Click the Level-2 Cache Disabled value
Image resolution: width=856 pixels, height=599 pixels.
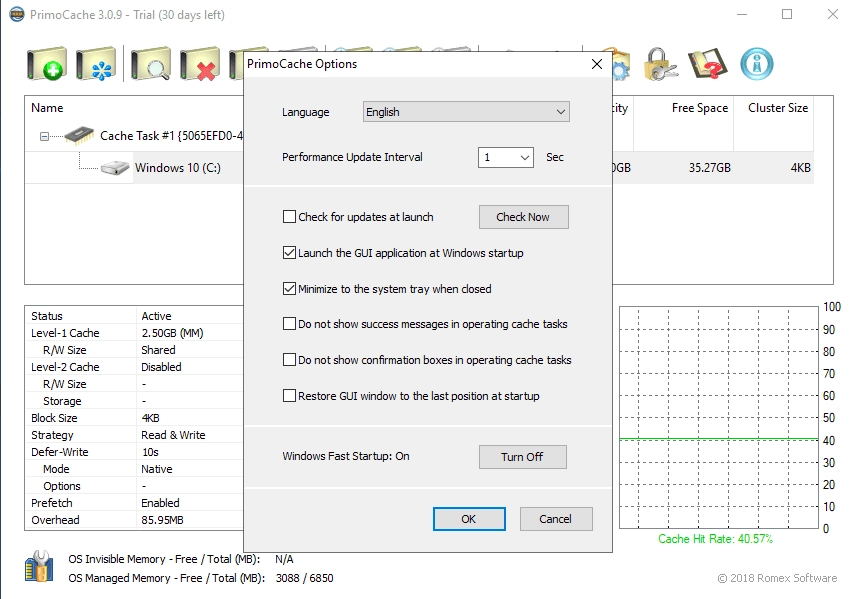click(x=161, y=367)
